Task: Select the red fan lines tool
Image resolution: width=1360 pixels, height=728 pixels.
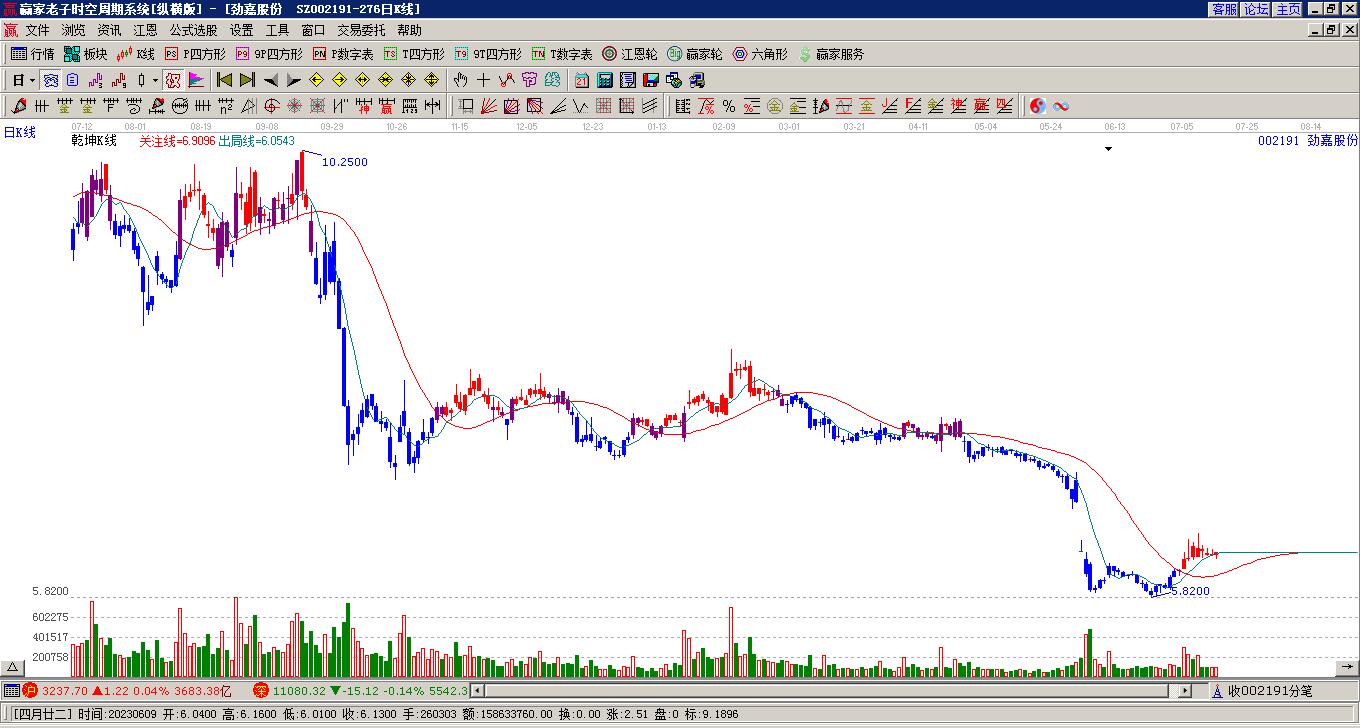Action: coord(488,105)
